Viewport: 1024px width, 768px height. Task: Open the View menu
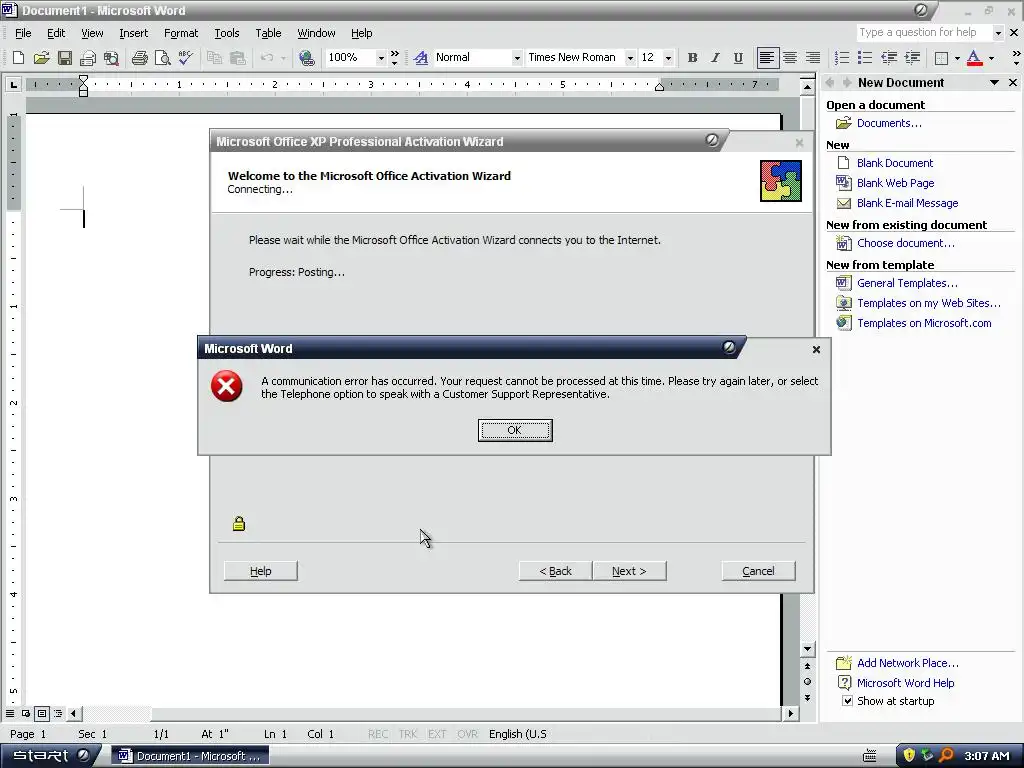pyautogui.click(x=92, y=33)
